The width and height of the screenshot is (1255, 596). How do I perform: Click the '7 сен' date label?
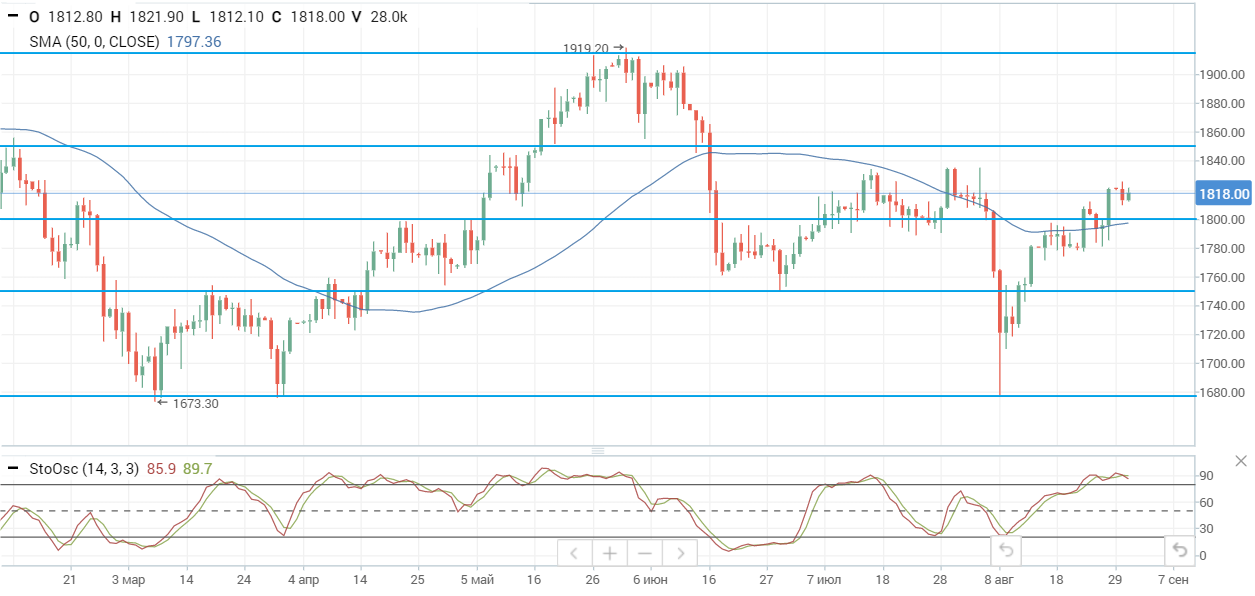(1174, 580)
